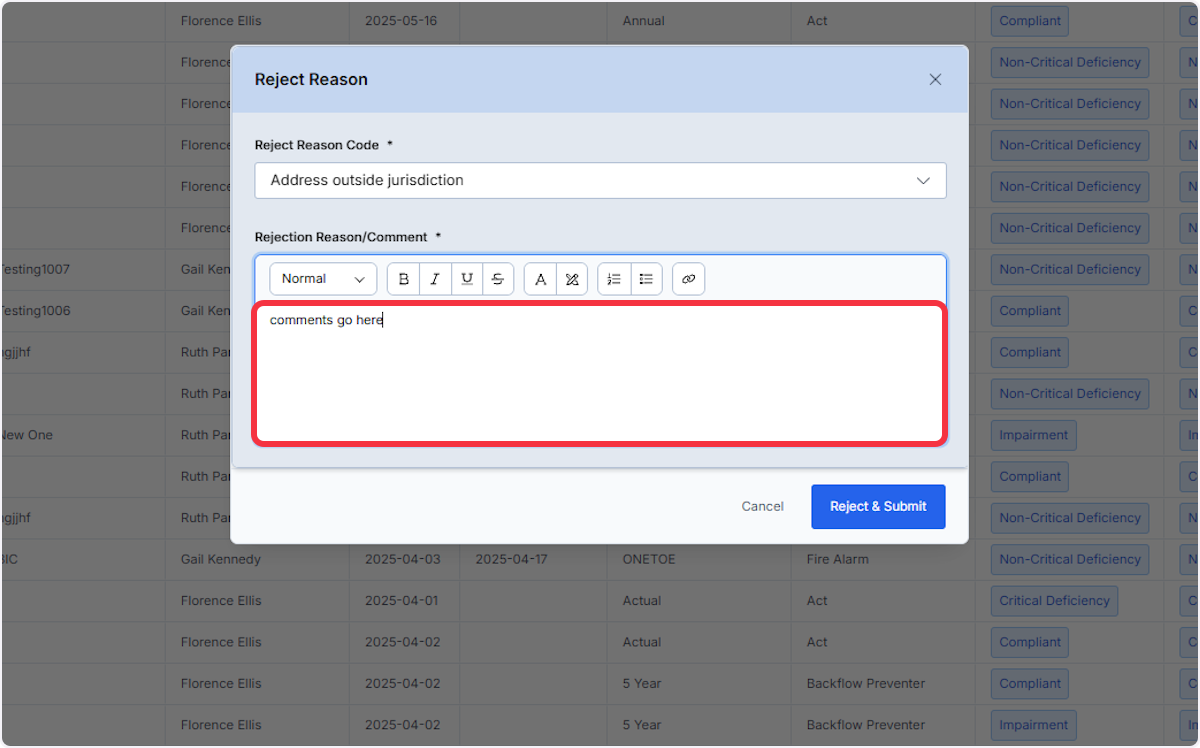
Task: Toggle underline formatting in comment editor
Action: click(467, 280)
